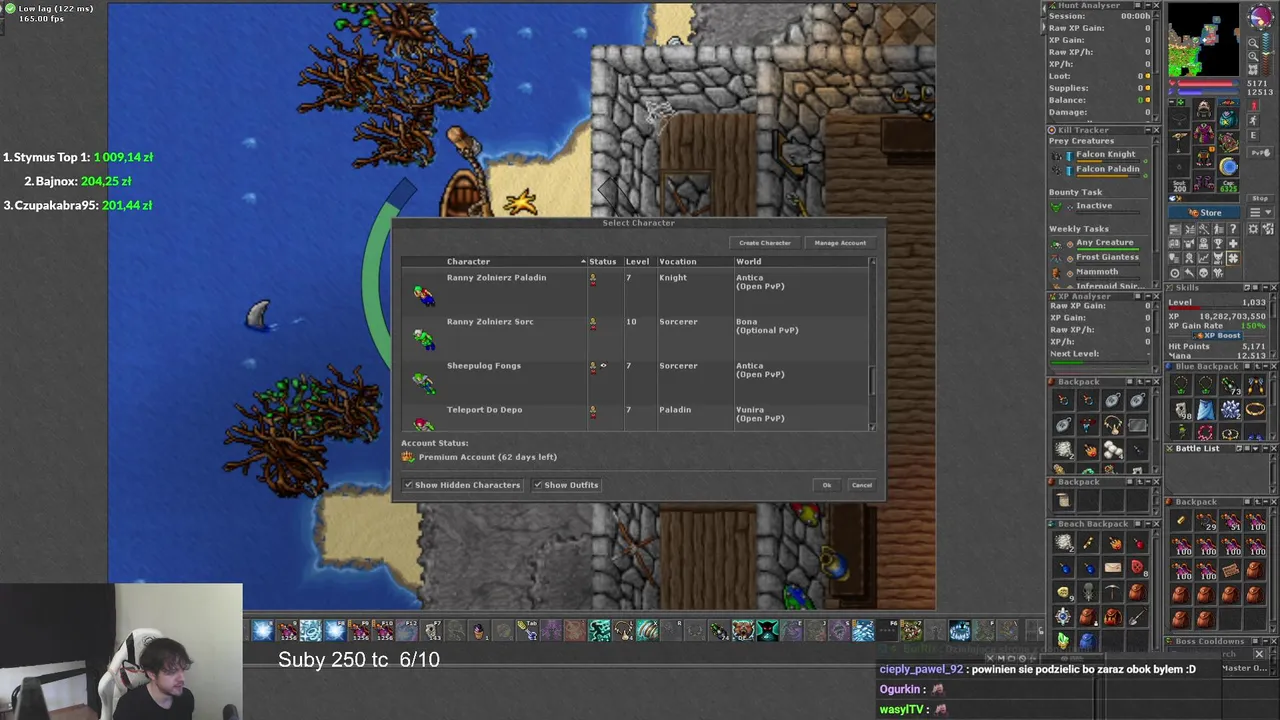This screenshot has height=720, width=1280.
Task: Sort characters by the Level column header
Action: pyautogui.click(x=637, y=262)
